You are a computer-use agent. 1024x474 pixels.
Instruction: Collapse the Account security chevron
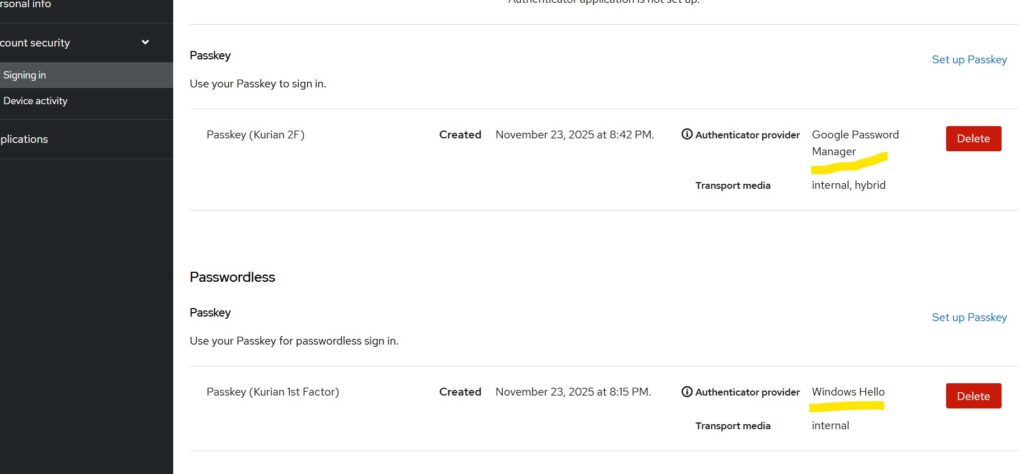[145, 43]
